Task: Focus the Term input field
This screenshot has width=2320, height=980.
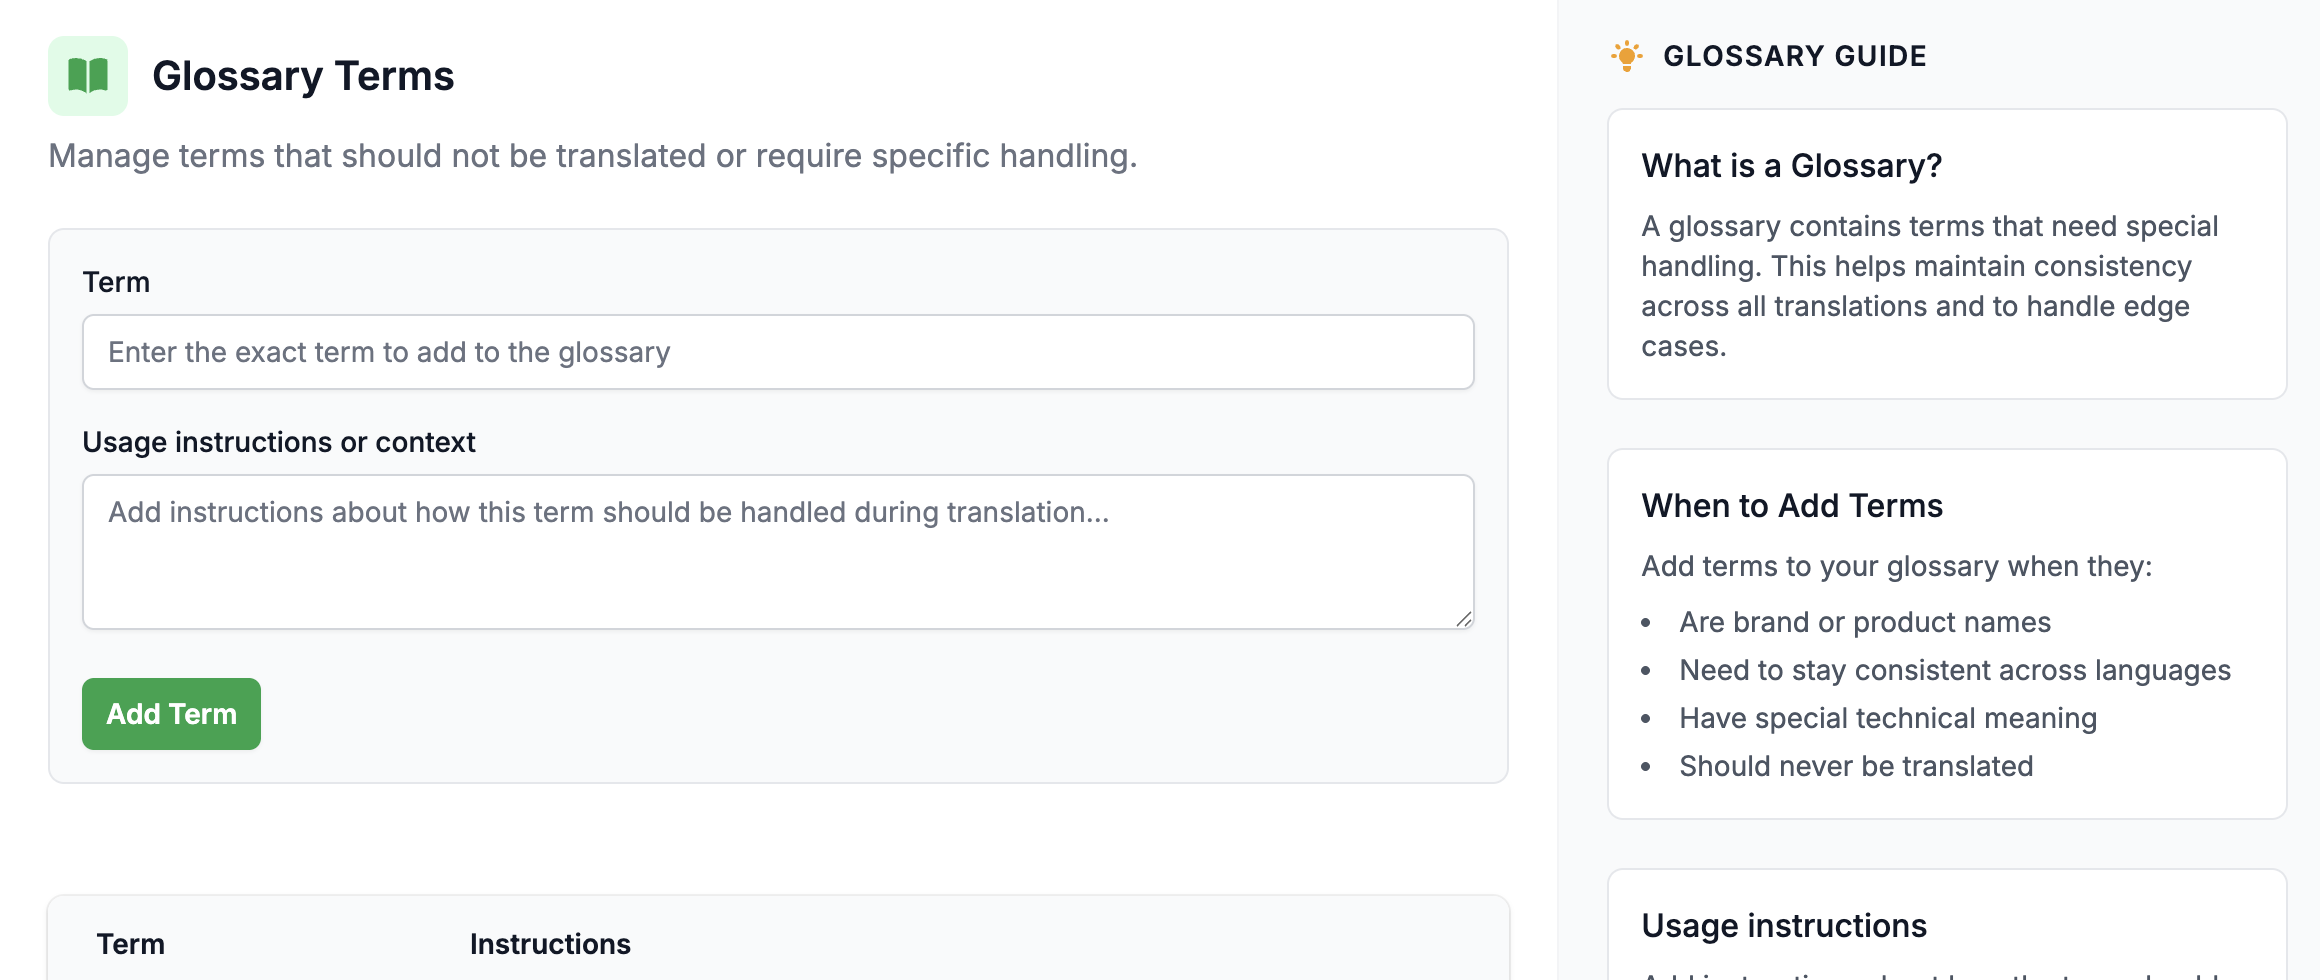Action: pyautogui.click(x=777, y=352)
